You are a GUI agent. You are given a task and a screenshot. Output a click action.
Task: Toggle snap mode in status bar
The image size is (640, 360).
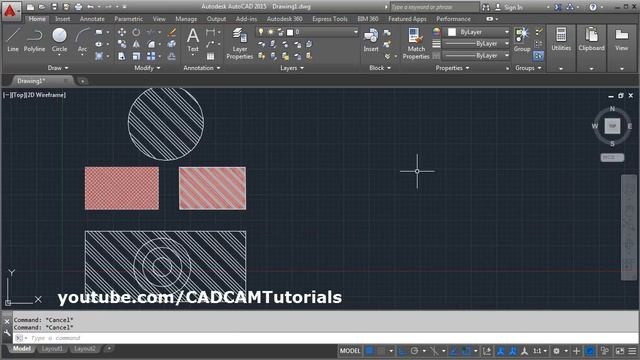(381, 351)
